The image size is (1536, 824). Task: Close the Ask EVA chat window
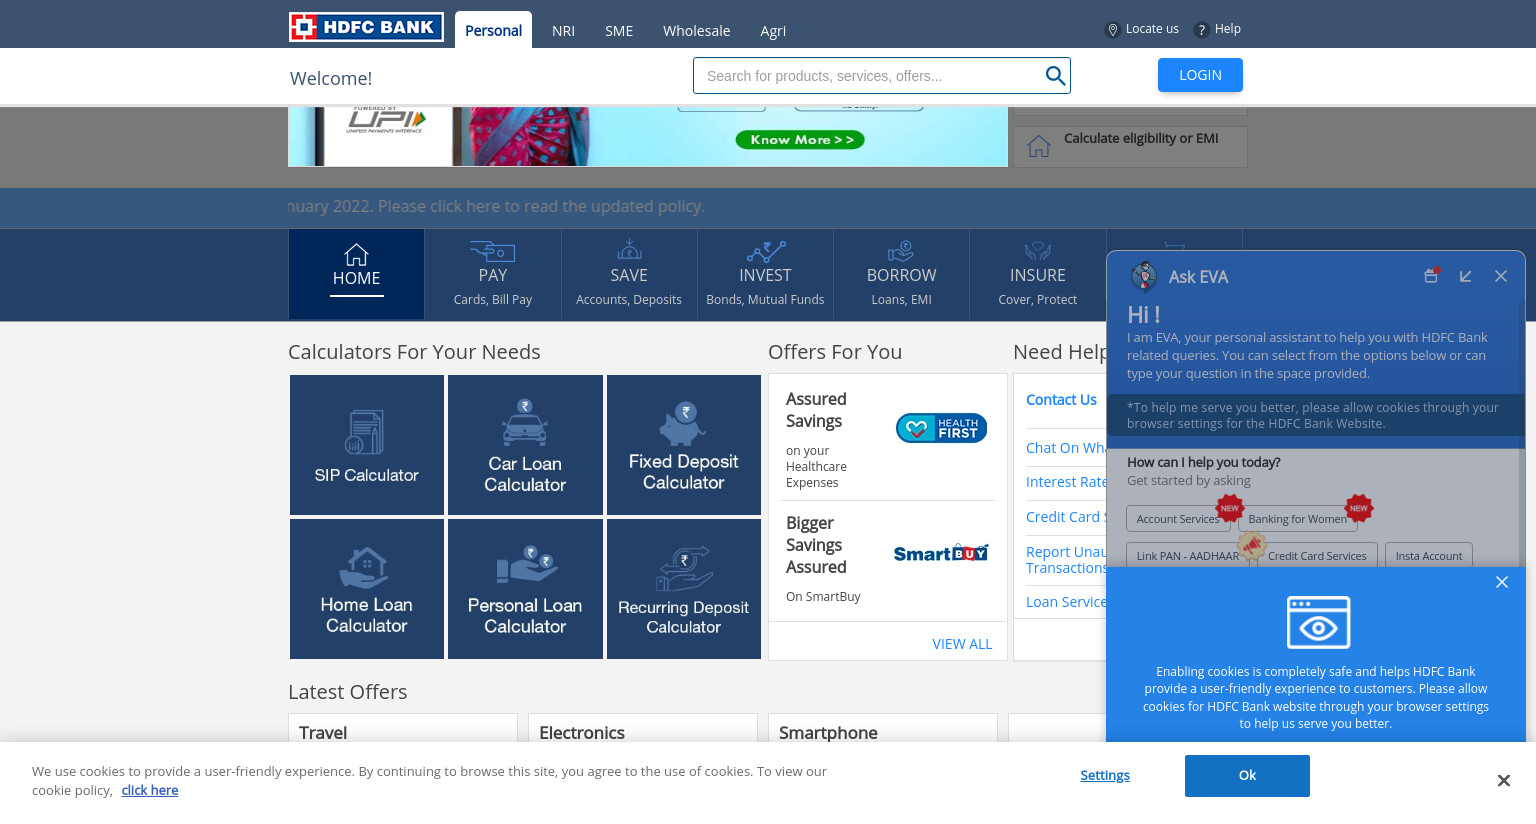(1501, 276)
